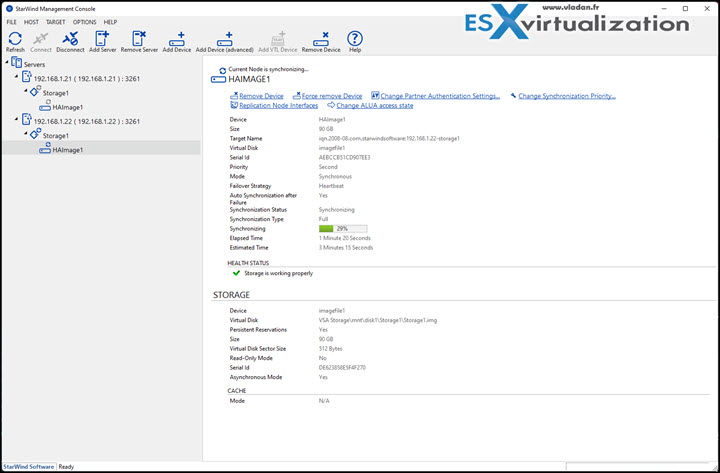Select 192.168.1.22 server in tree

[x=87, y=122]
